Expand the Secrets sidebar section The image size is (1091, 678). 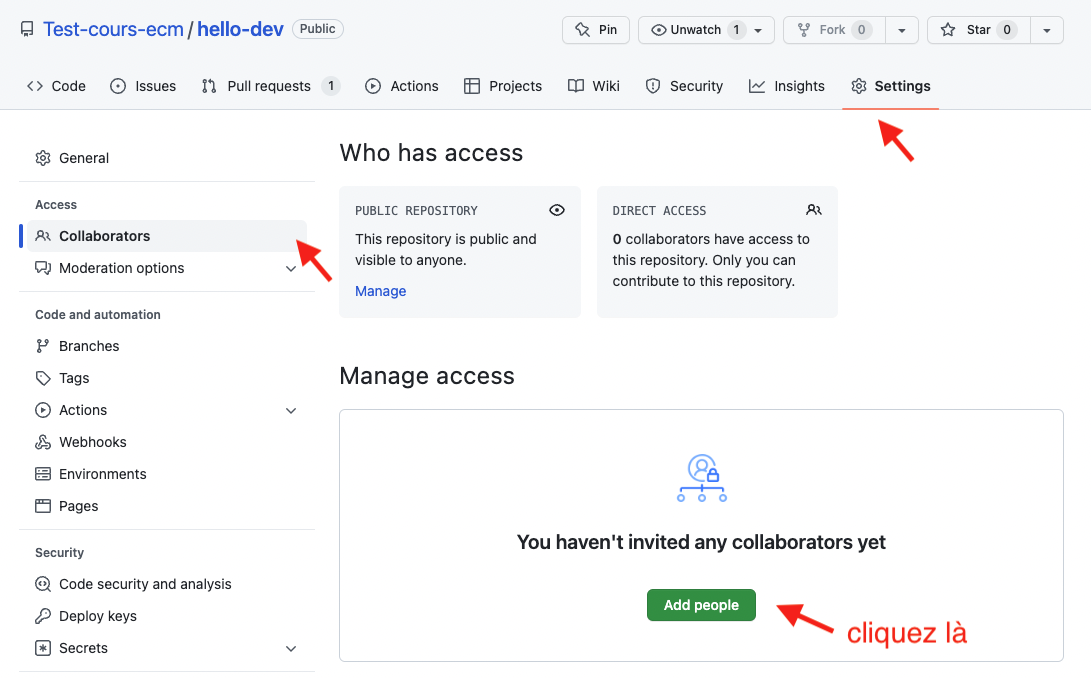291,648
